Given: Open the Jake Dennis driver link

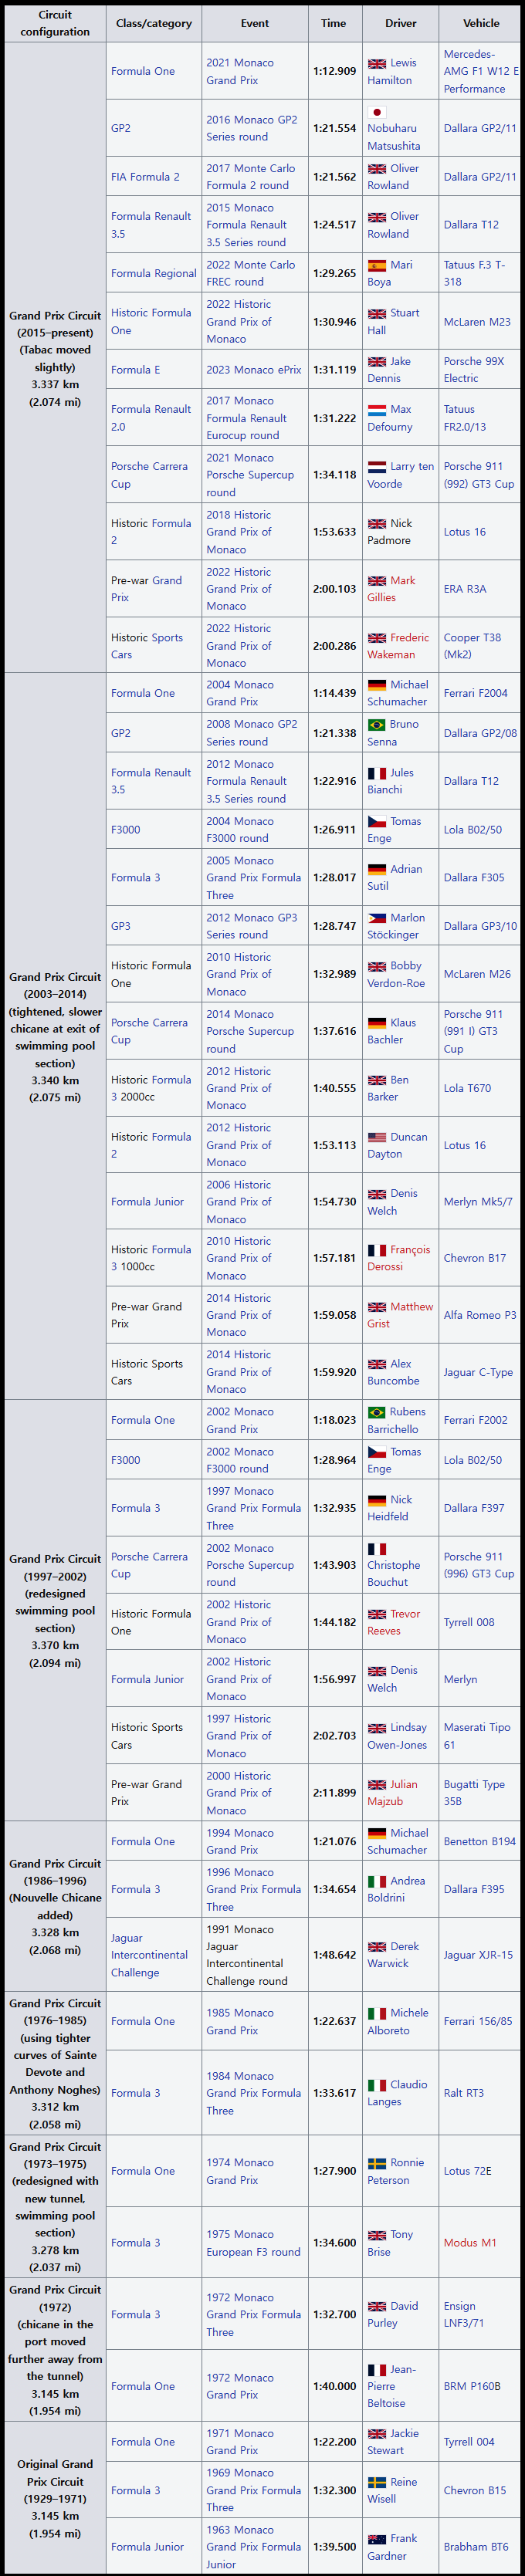Looking at the screenshot, I should (389, 370).
